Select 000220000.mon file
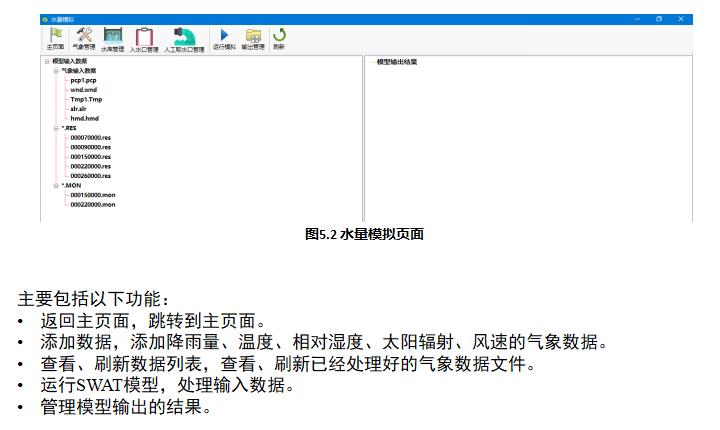720x430 pixels. [93, 205]
